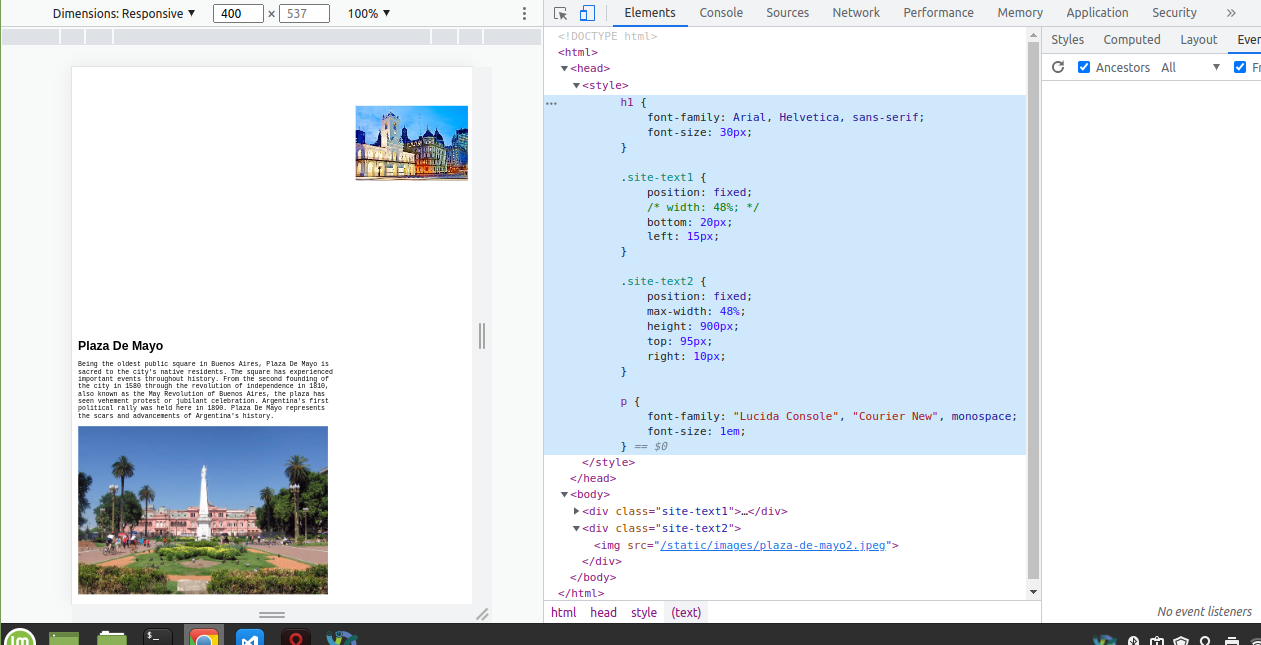Collapse the head element node

click(564, 69)
